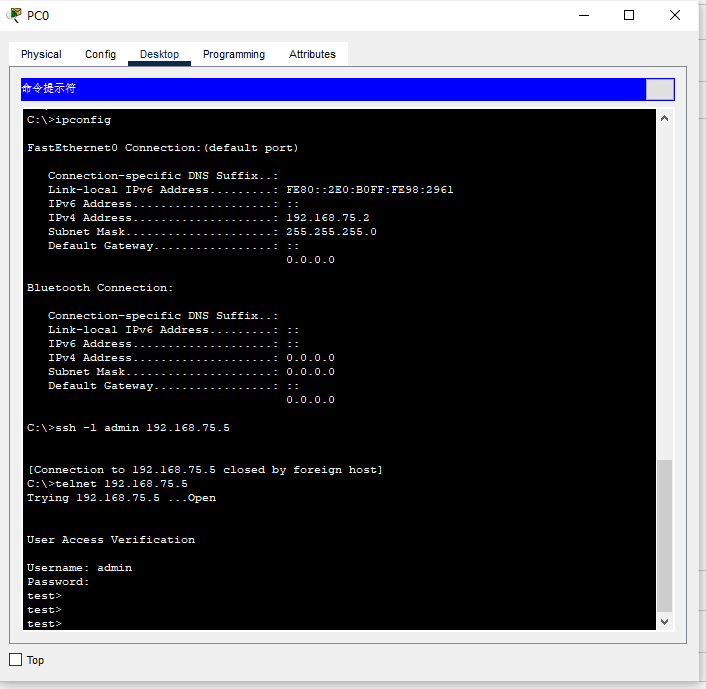The image size is (706, 689).
Task: Click the 'Username: admin' line
Action: (79, 567)
